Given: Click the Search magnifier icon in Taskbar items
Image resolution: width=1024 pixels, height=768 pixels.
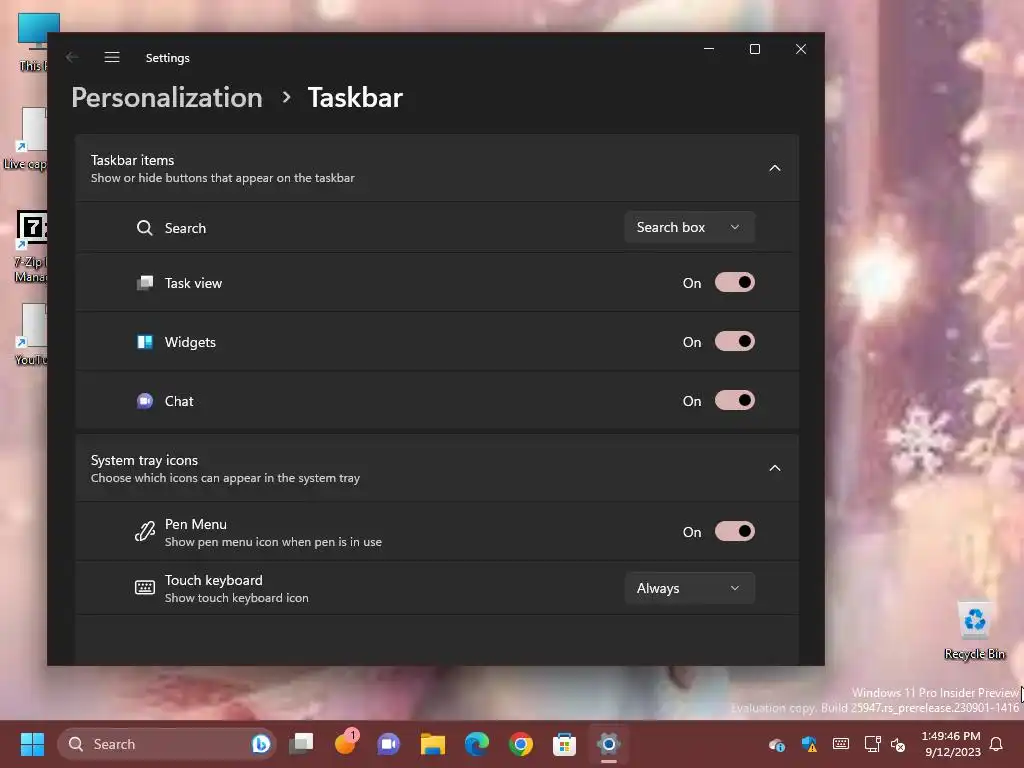Looking at the screenshot, I should 144,228.
